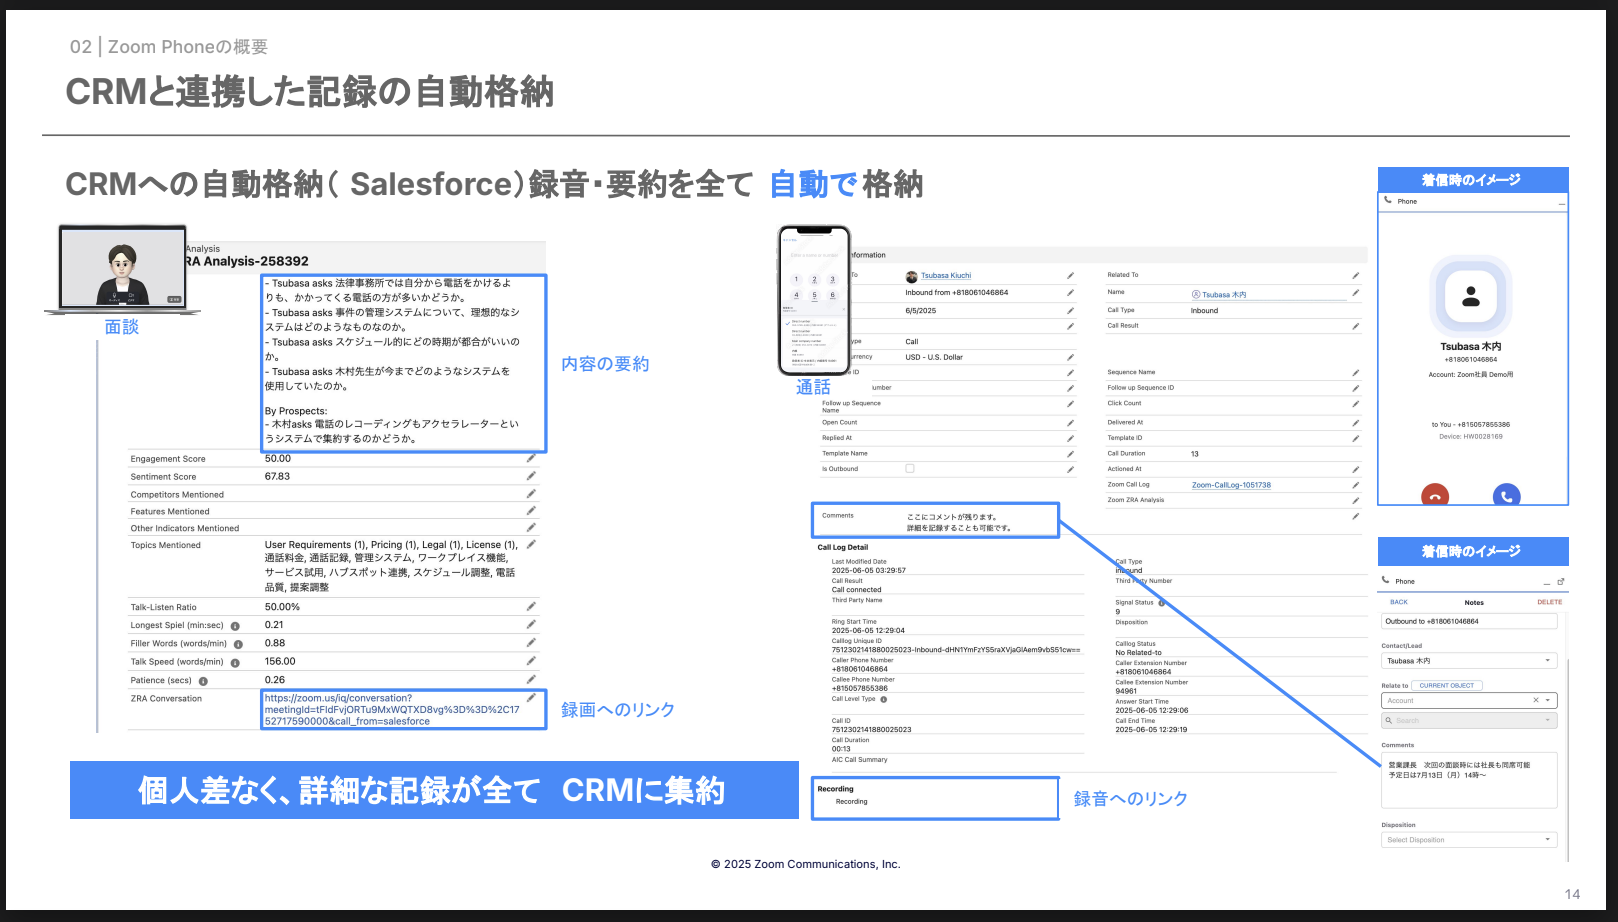Screen dimensions: 1618x922
Task: Click the CURRENT OBJECT button
Action: 1447,685
